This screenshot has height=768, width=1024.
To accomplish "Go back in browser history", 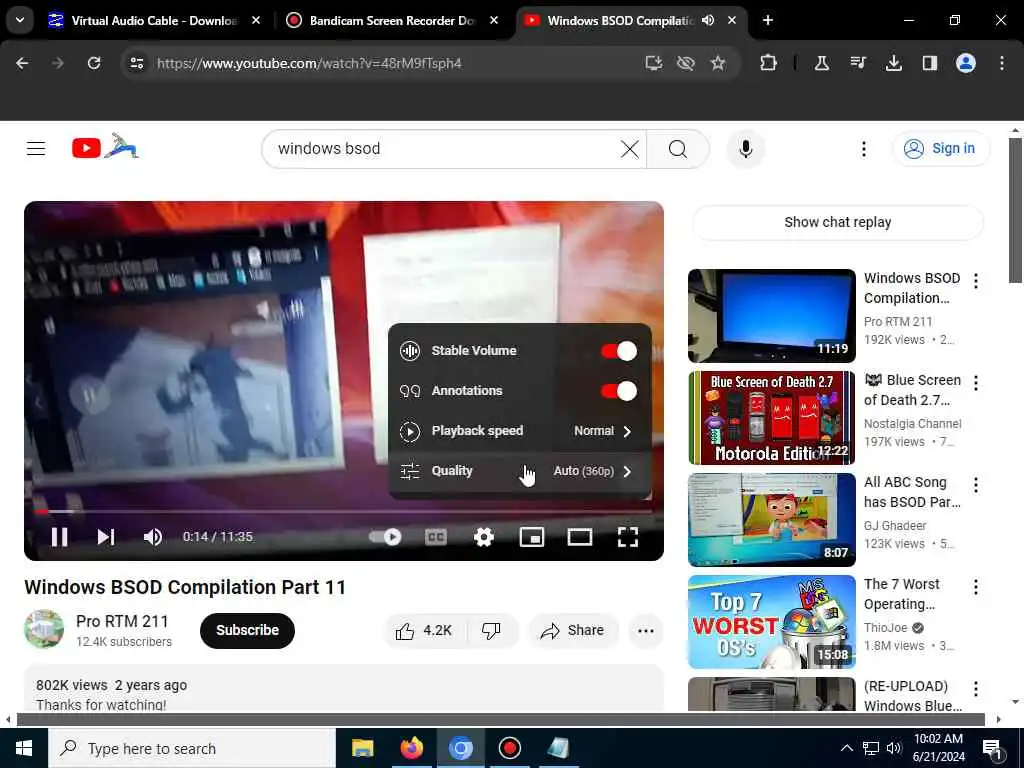I will coord(22,63).
